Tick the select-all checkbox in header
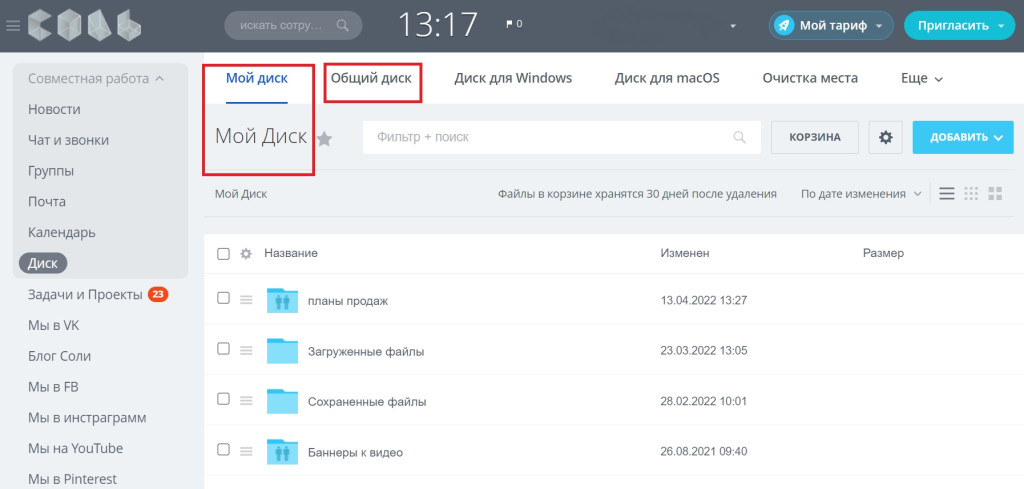The height and width of the screenshot is (489, 1024). click(x=223, y=254)
